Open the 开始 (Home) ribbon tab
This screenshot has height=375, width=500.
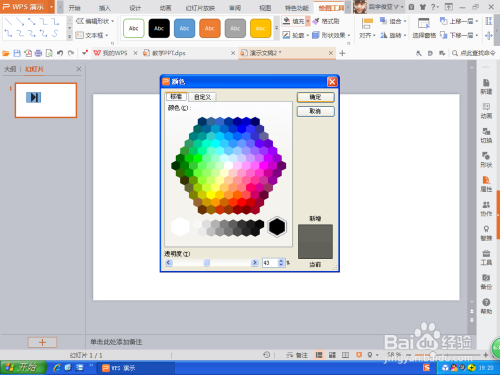[x=75, y=8]
